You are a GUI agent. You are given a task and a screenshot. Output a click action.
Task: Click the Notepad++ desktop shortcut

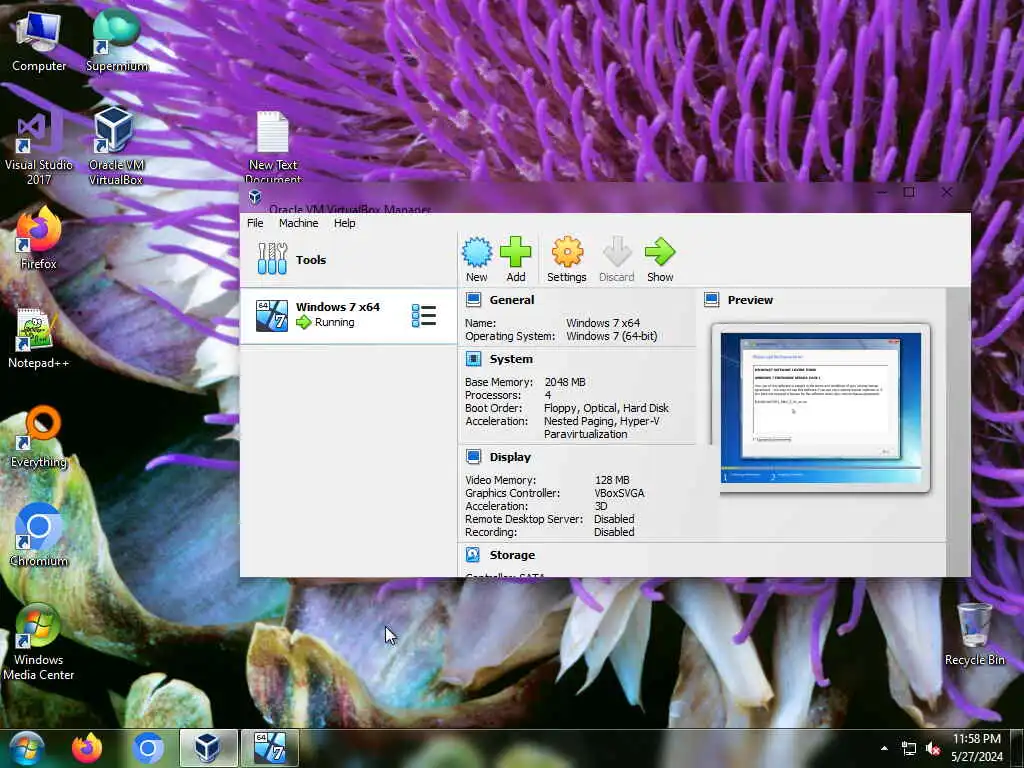(x=38, y=337)
